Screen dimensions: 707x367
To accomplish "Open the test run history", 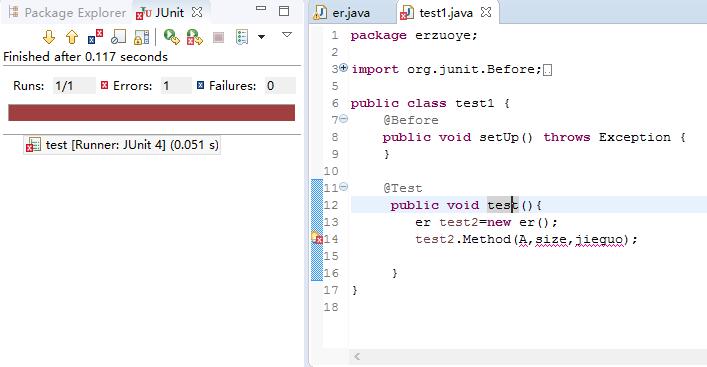I will [x=242, y=37].
